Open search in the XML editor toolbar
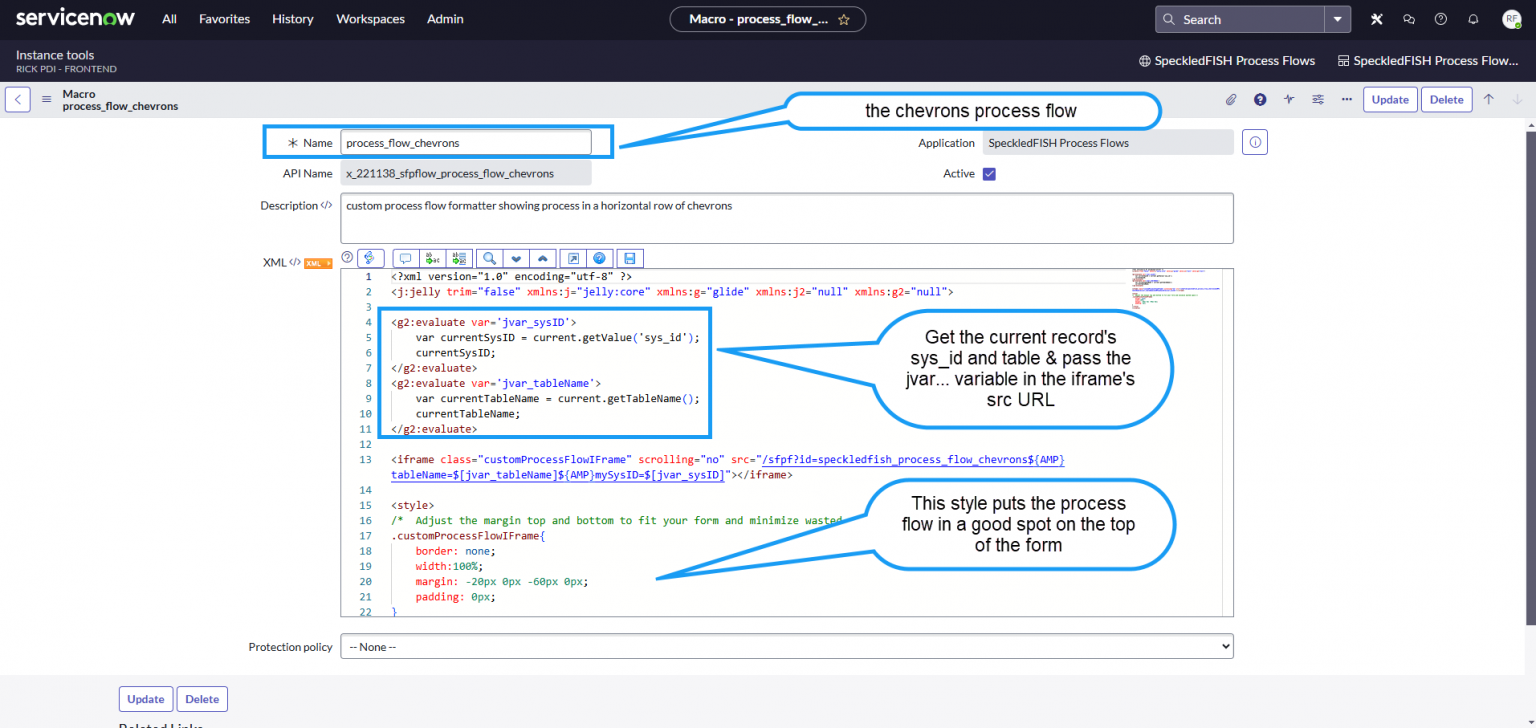Viewport: 1536px width, 728px height. coord(489,258)
